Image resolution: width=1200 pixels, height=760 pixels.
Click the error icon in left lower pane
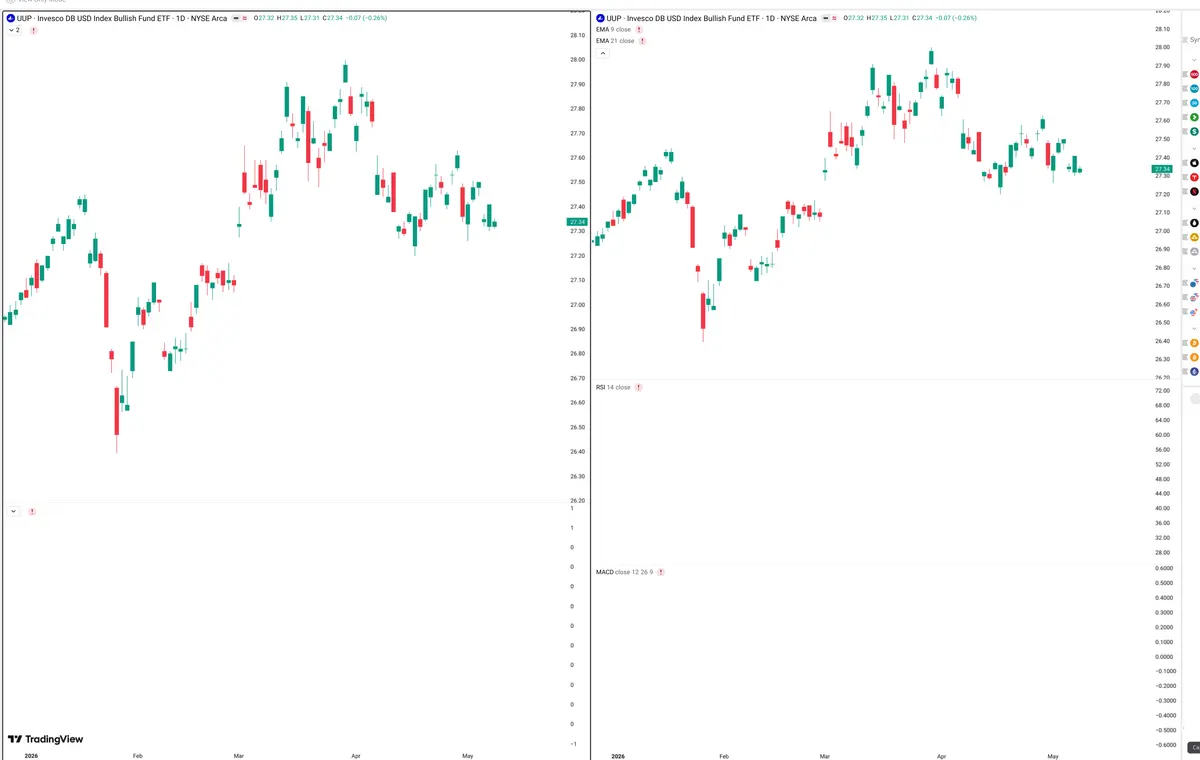(32, 511)
